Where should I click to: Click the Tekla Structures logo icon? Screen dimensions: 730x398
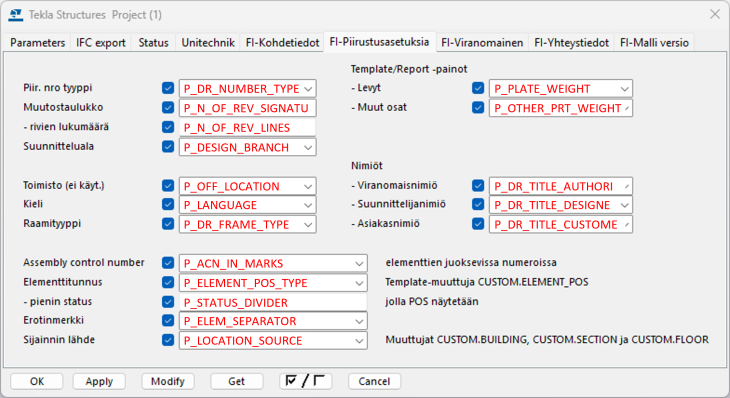15,15
